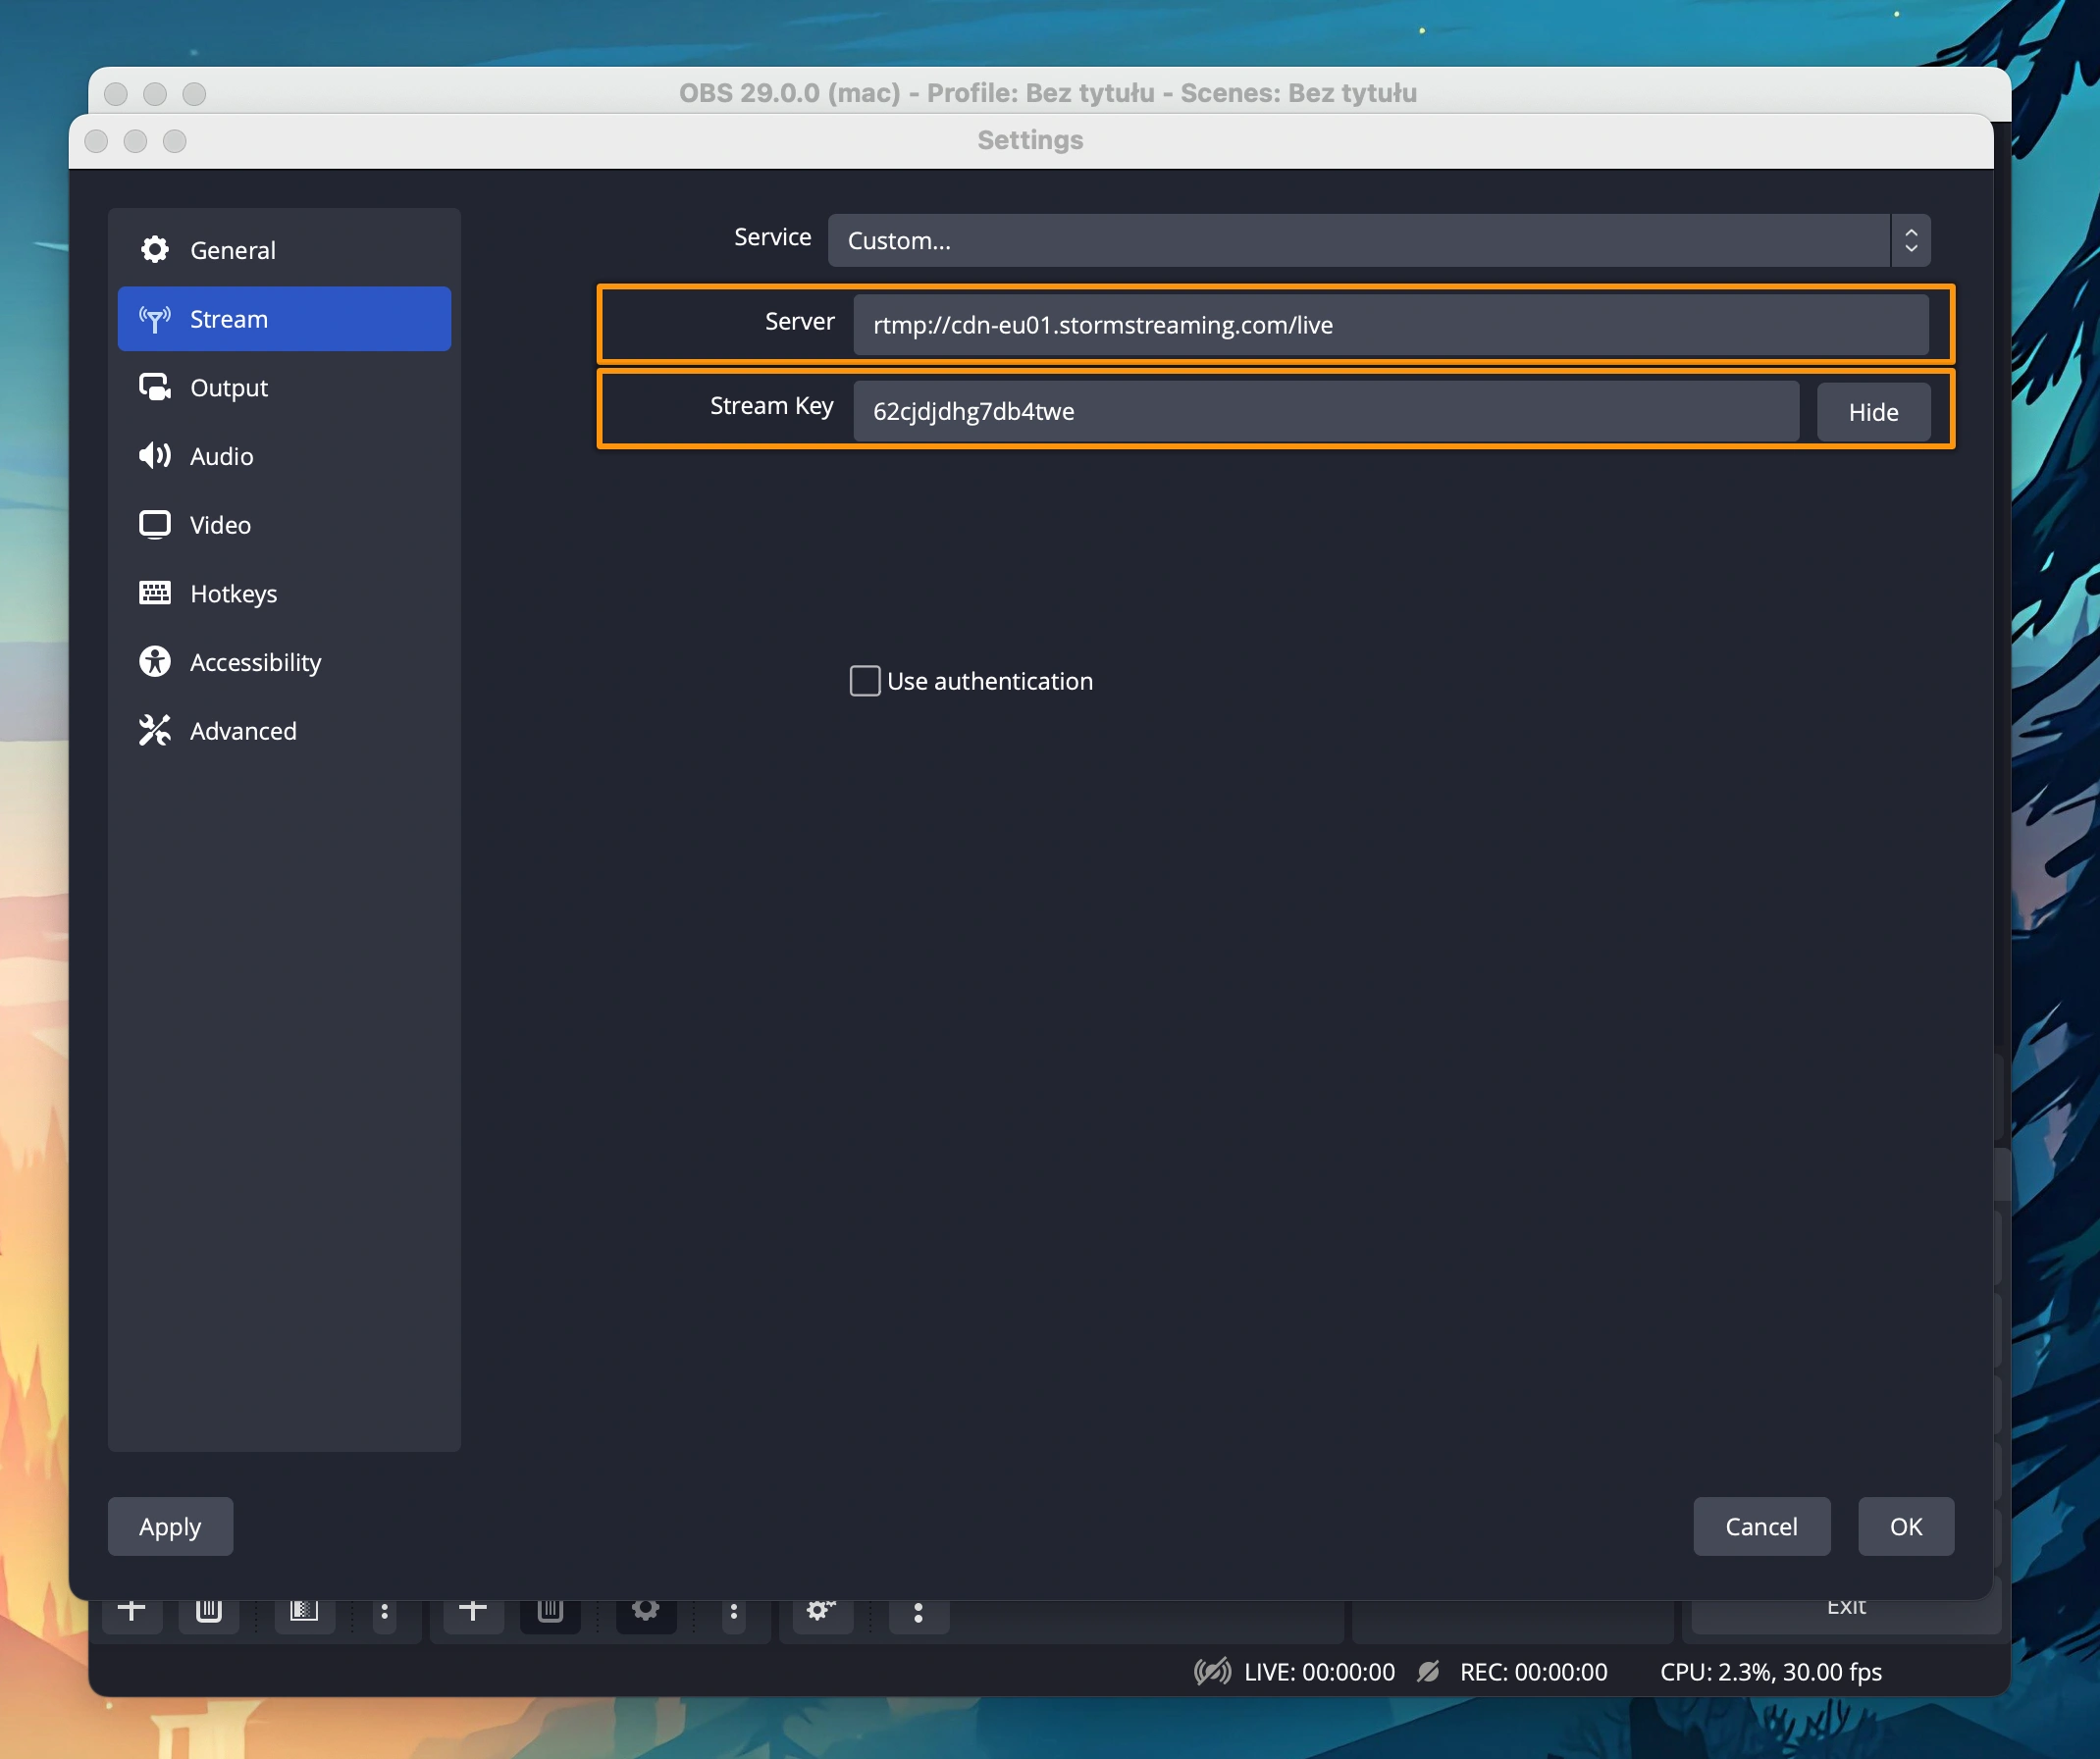
Task: Open the Audio settings section
Action: (221, 456)
